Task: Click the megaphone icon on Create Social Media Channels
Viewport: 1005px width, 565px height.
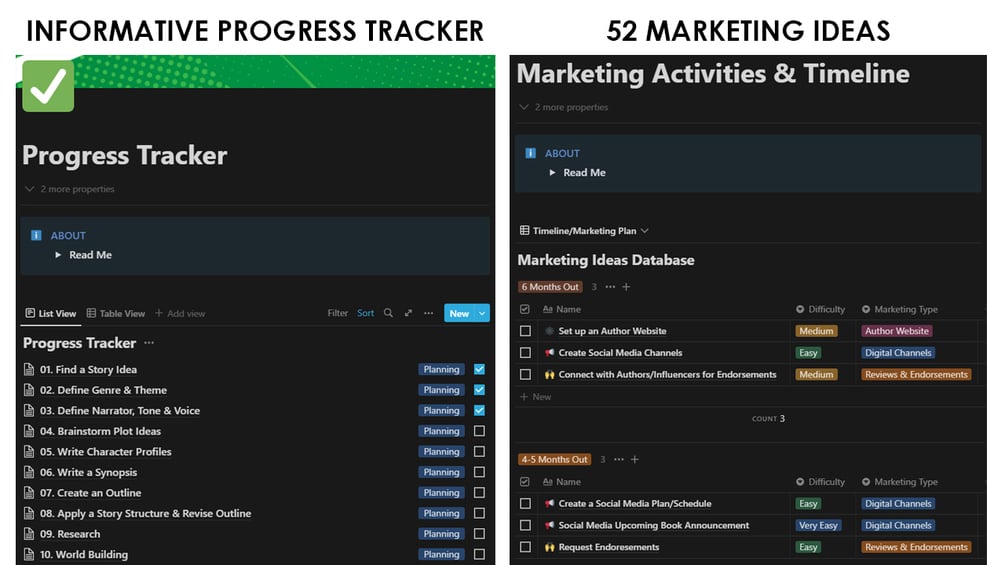Action: coord(549,353)
